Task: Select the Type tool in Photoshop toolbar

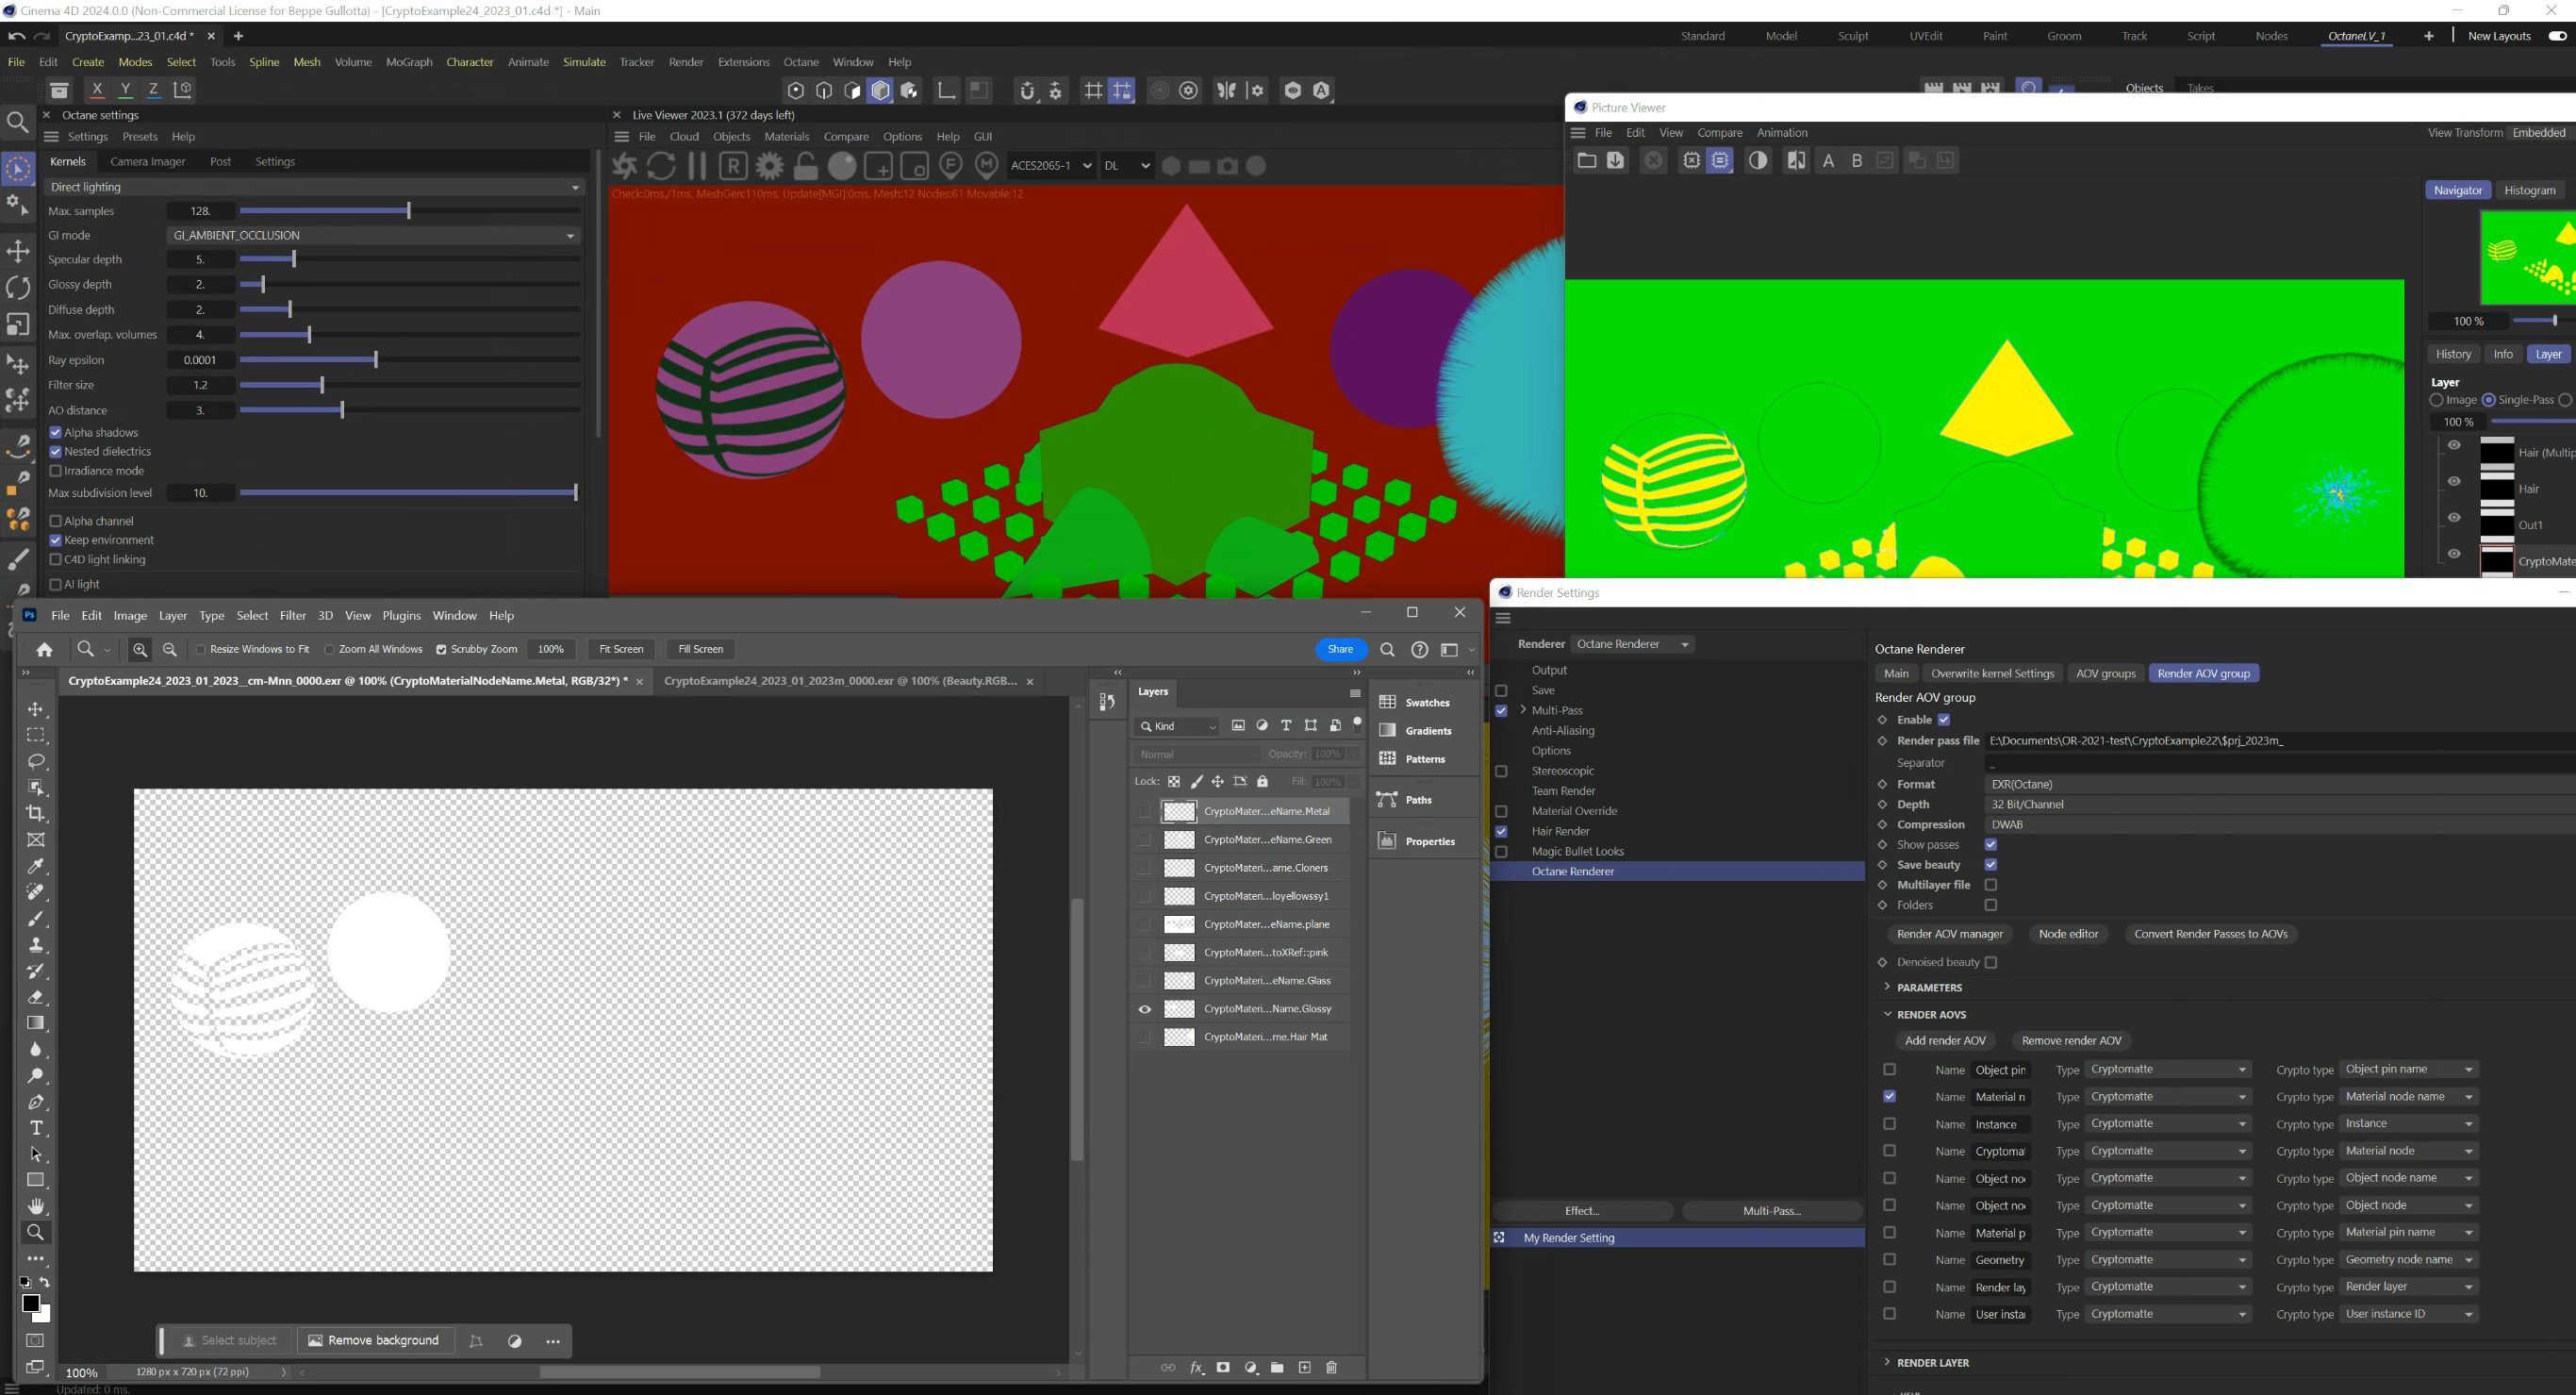Action: click(36, 1128)
